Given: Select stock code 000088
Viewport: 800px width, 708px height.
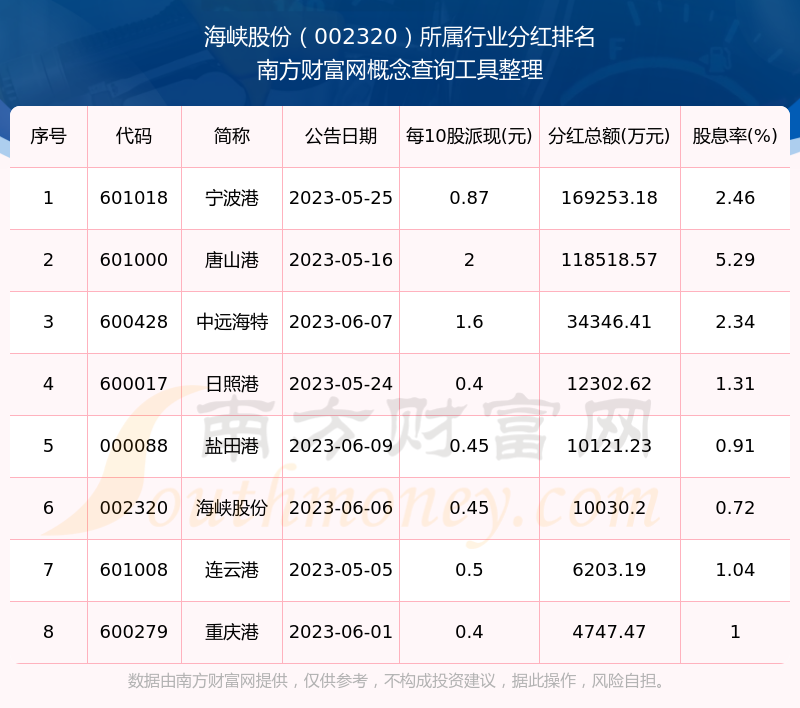Looking at the screenshot, I should click(x=134, y=446).
